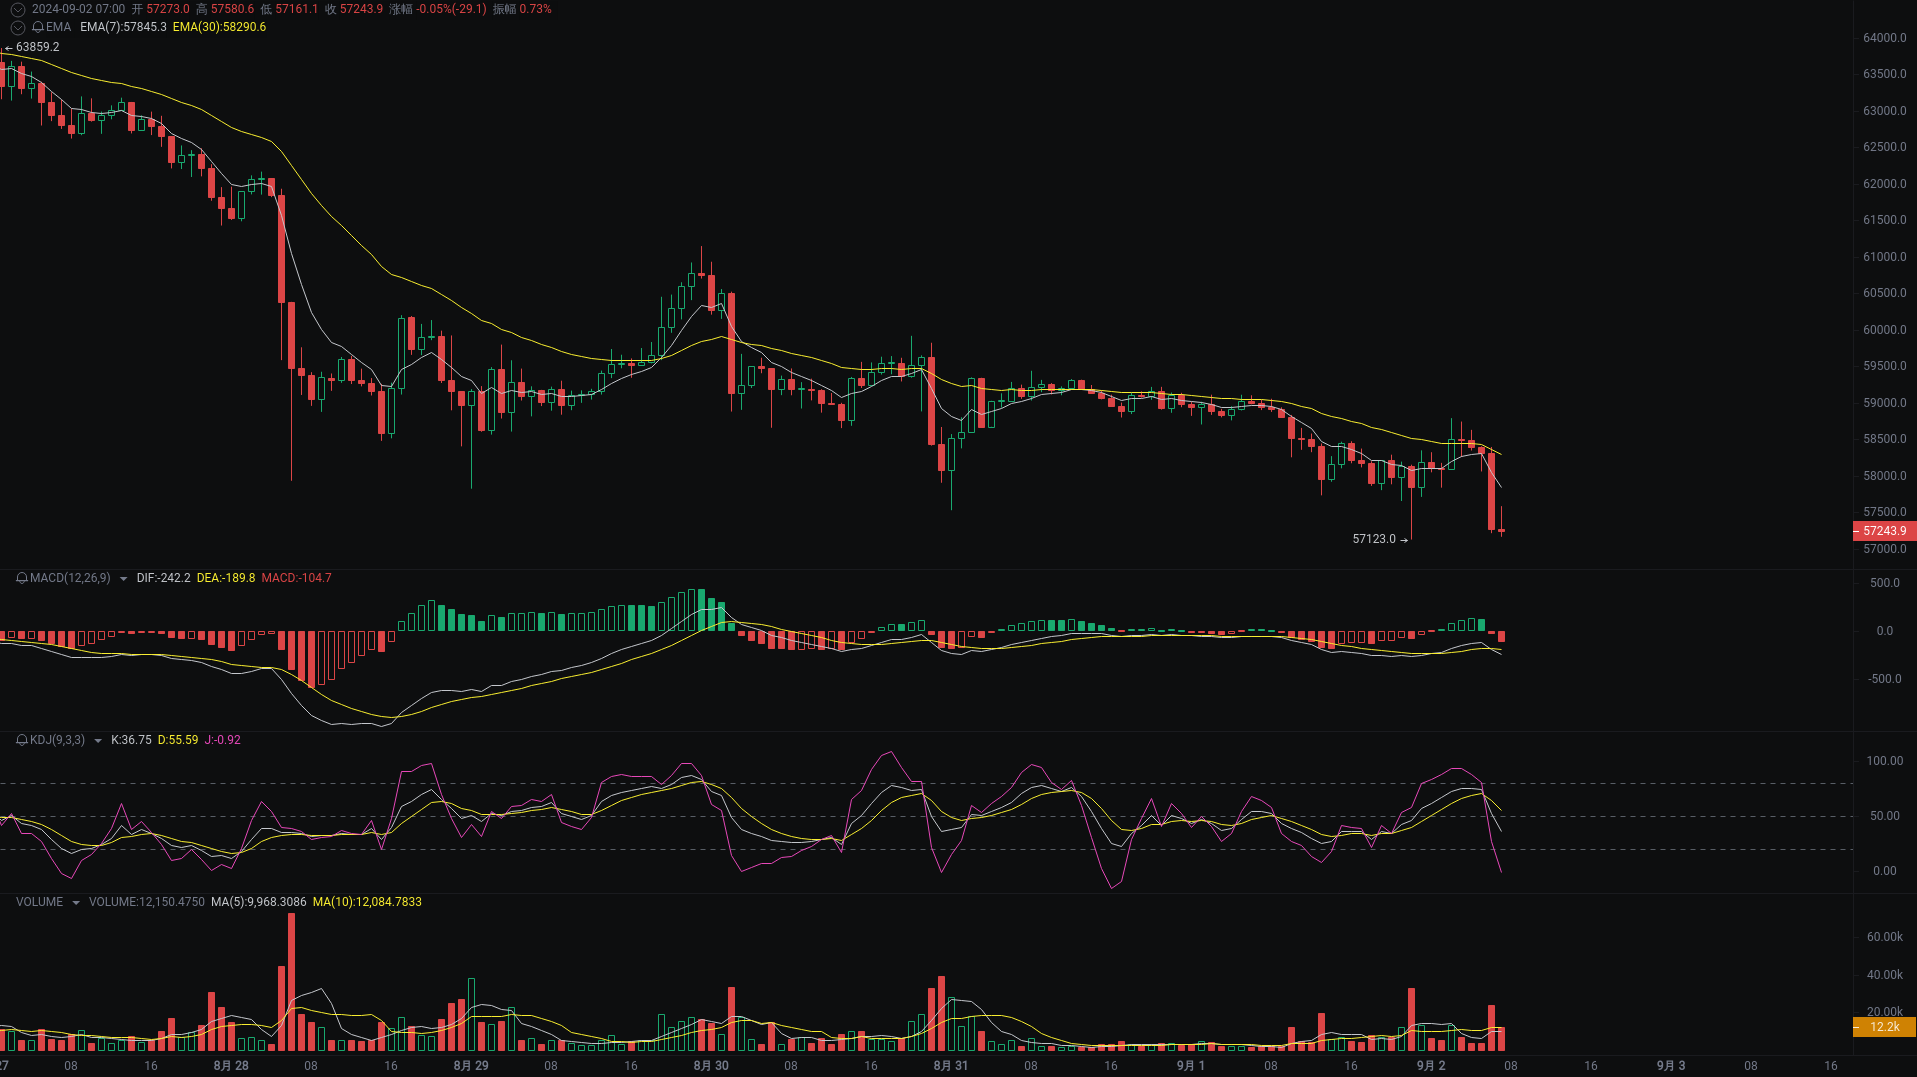The image size is (1917, 1077).
Task: Collapse the EMA indicator row via its chevron
Action: [x=16, y=27]
